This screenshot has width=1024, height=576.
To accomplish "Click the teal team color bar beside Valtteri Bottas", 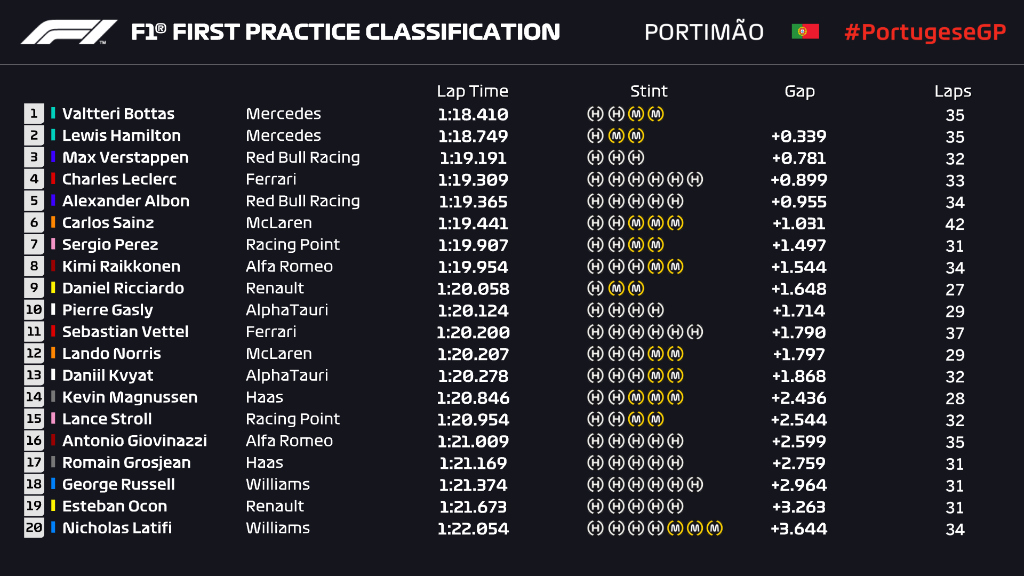I will [53, 114].
